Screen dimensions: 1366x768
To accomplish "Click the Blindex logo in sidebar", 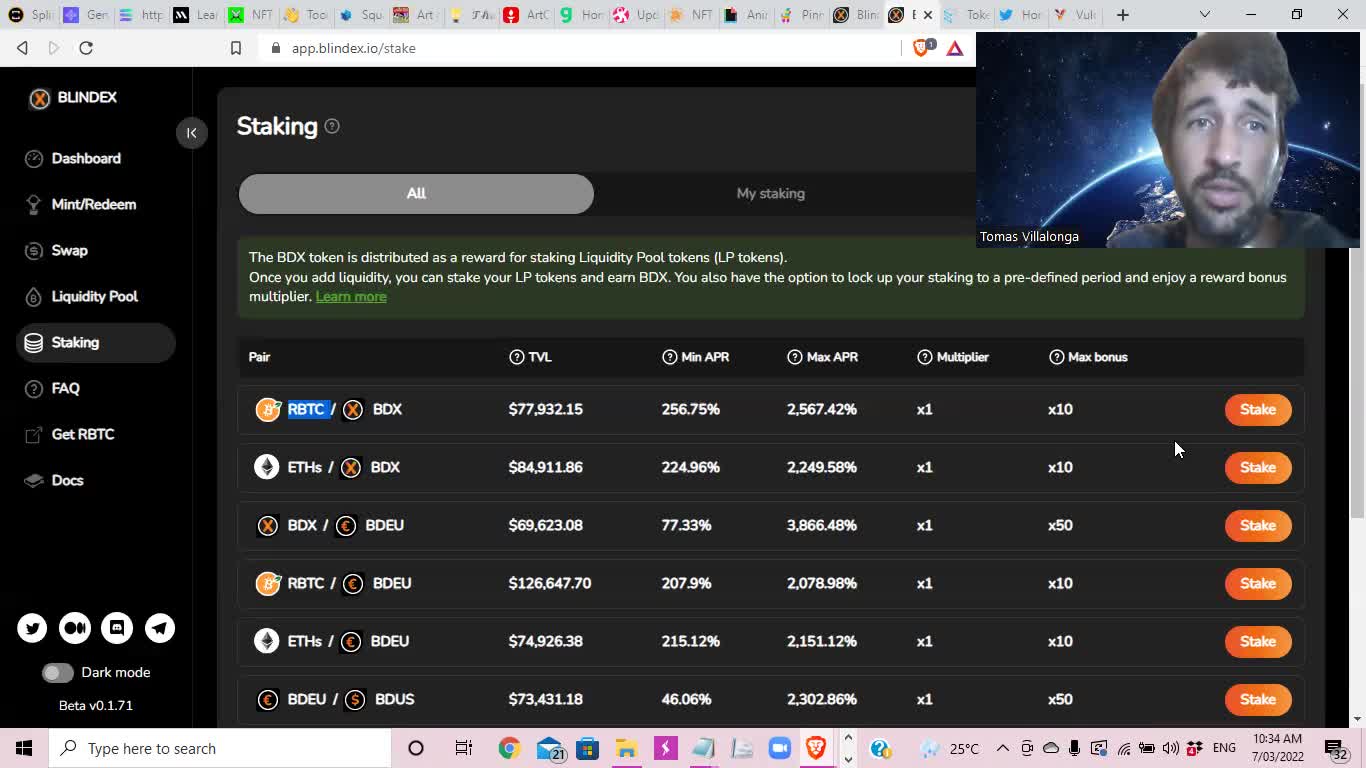I will tap(73, 98).
